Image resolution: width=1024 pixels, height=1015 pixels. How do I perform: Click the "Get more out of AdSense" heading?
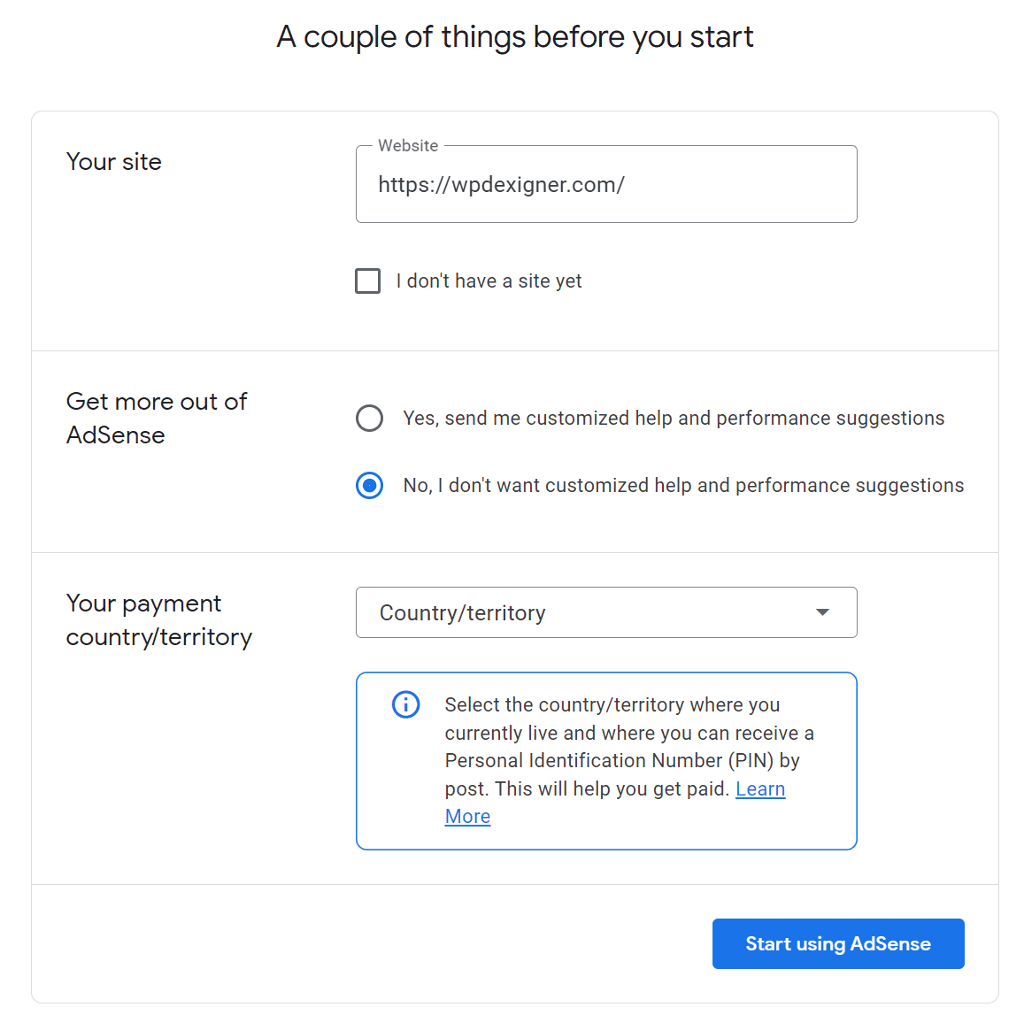[156, 418]
